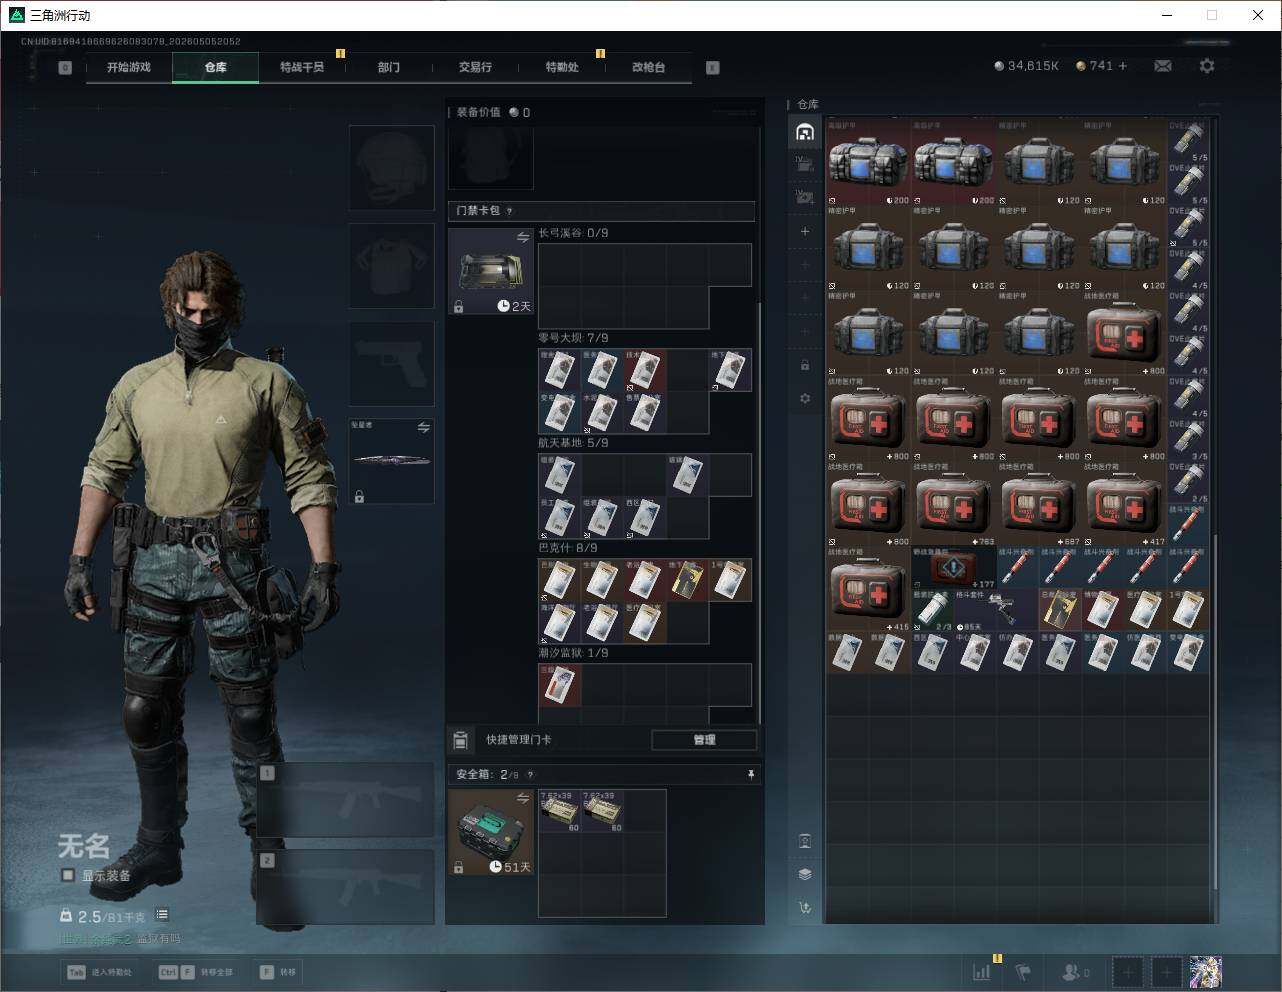Click the 航天基地: 5/9 section label
The image size is (1282, 992).
[x=573, y=443]
